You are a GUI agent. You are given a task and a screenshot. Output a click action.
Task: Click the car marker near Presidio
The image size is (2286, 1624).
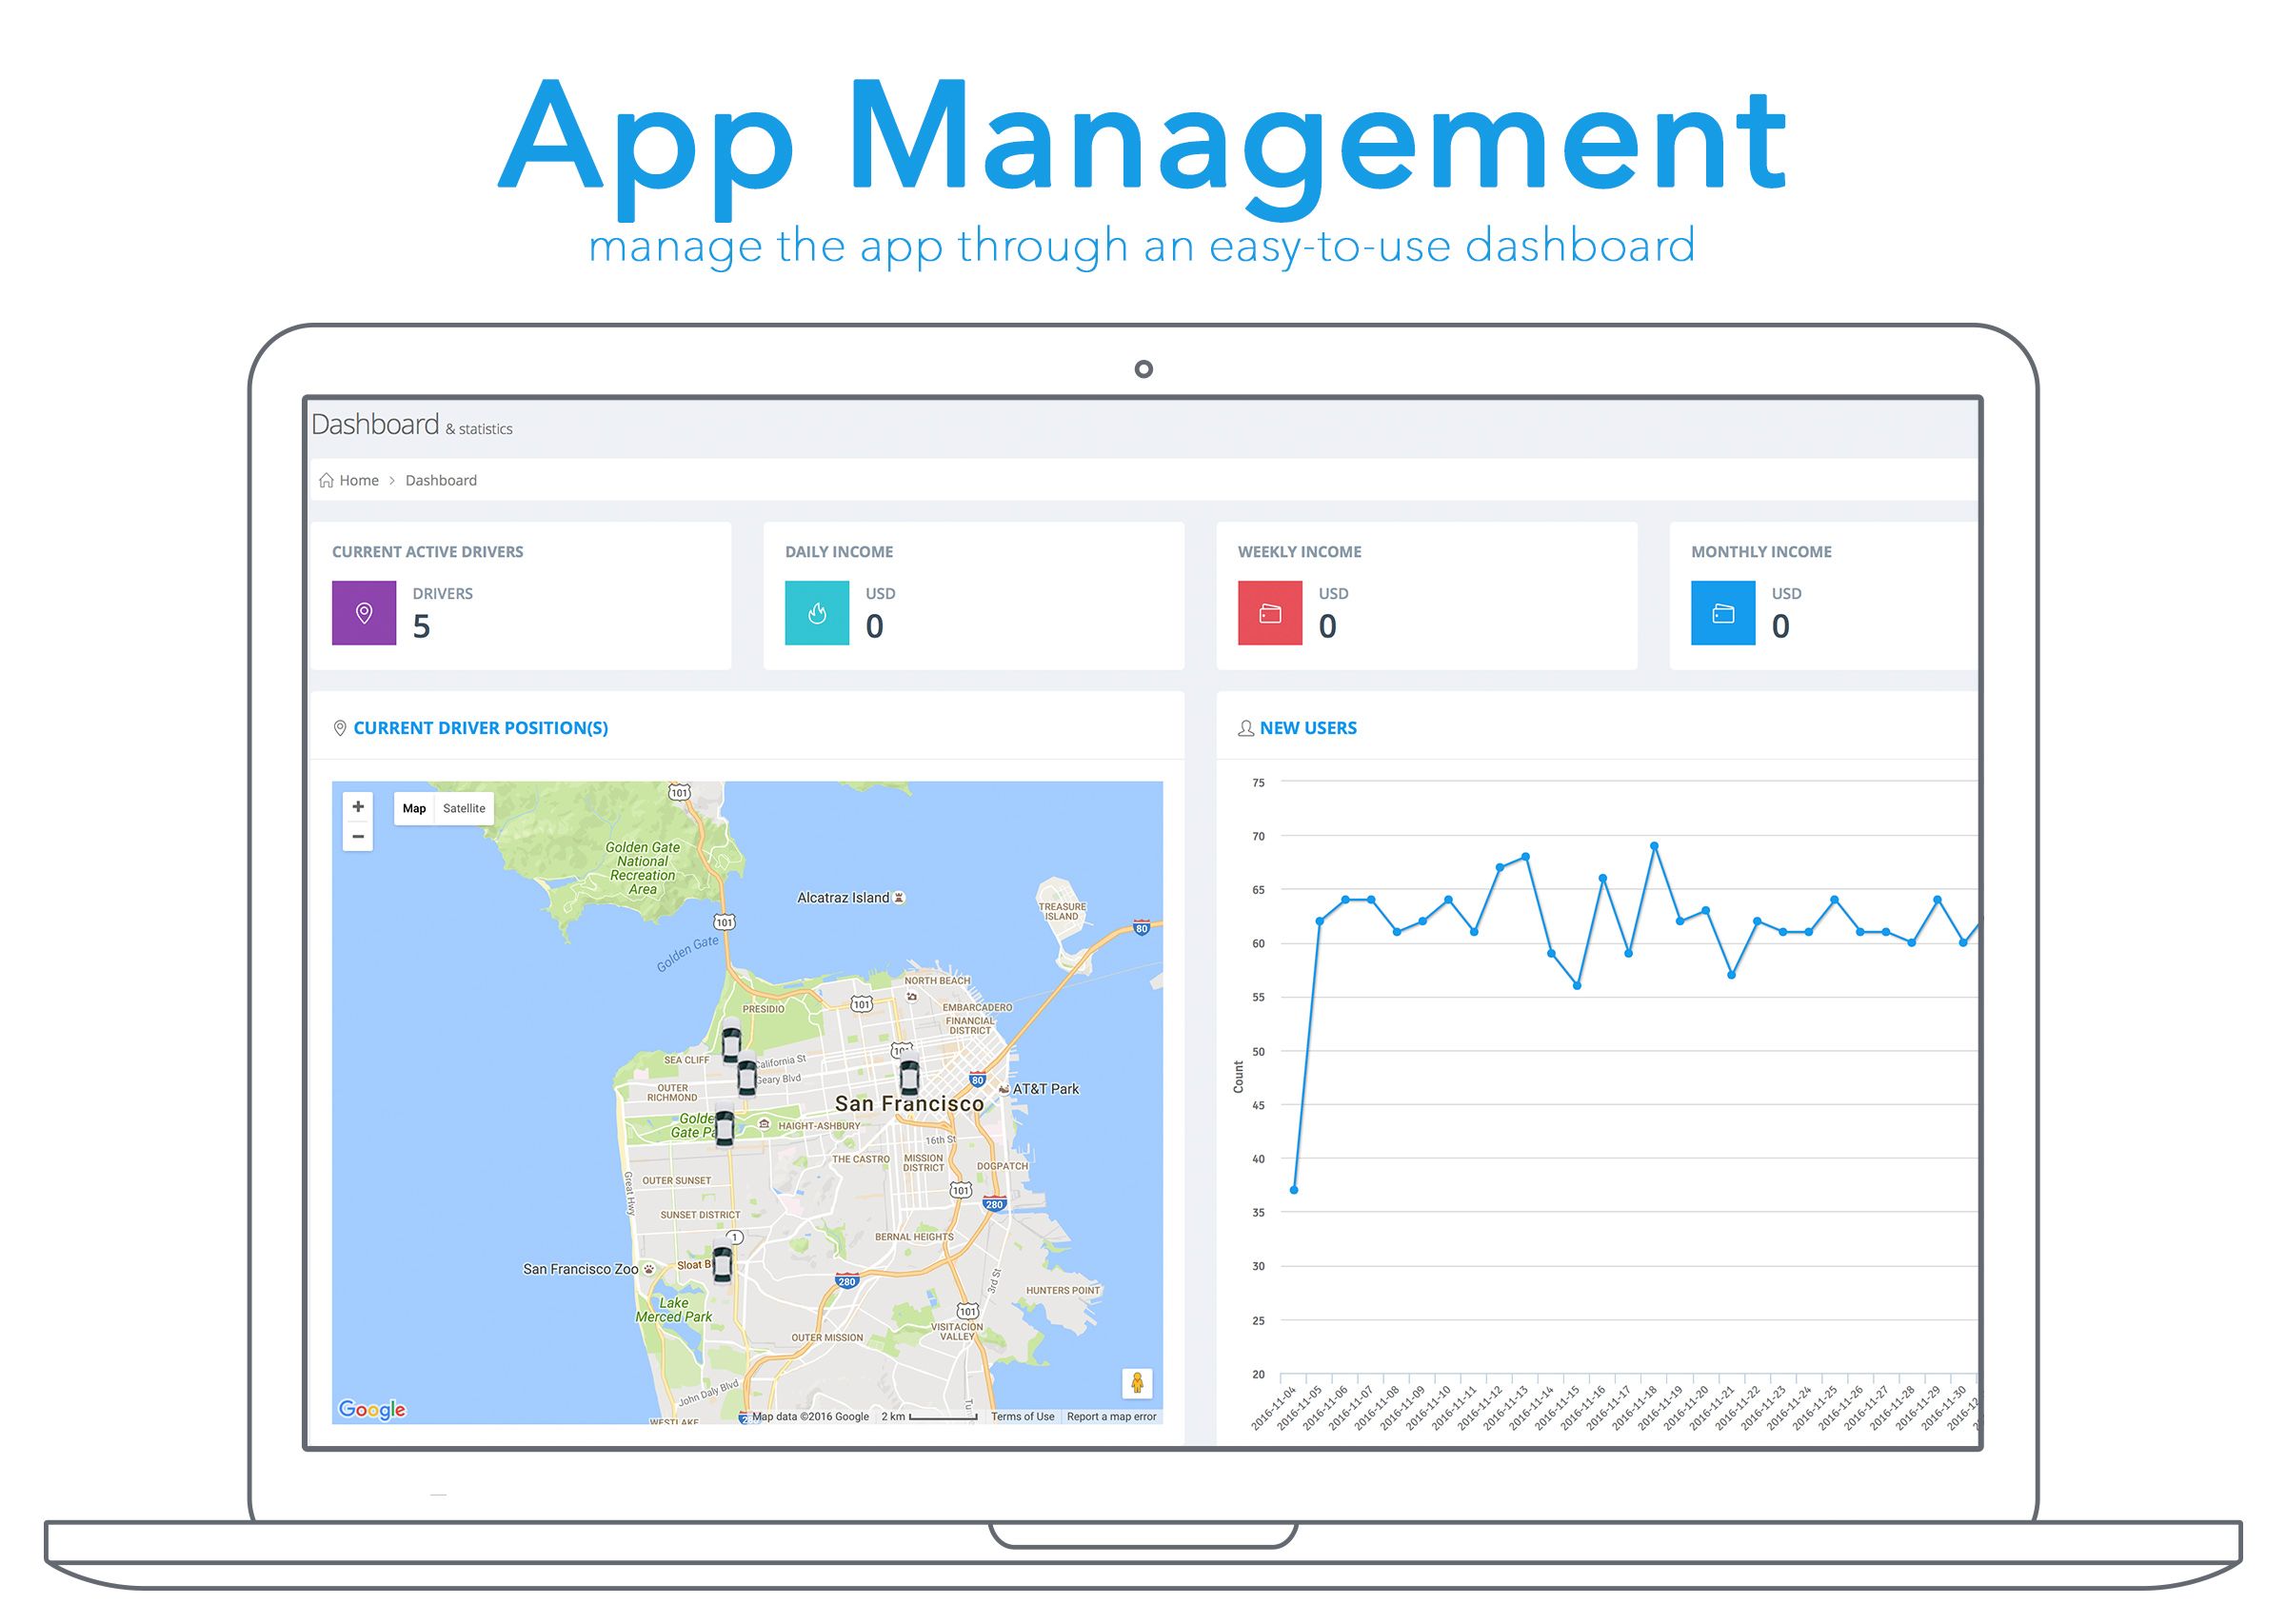click(x=731, y=1042)
